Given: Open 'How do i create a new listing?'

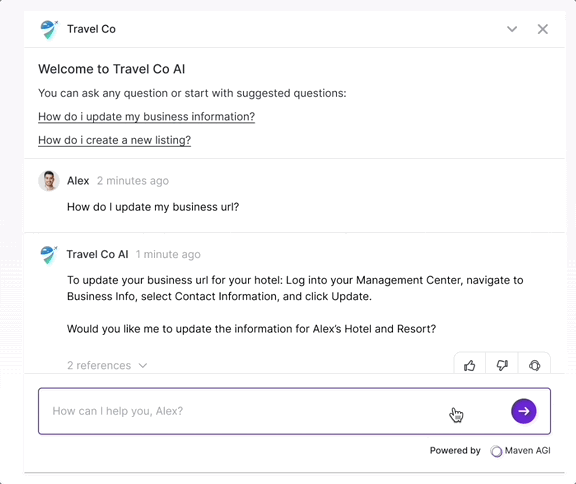Looking at the screenshot, I should [x=115, y=140].
